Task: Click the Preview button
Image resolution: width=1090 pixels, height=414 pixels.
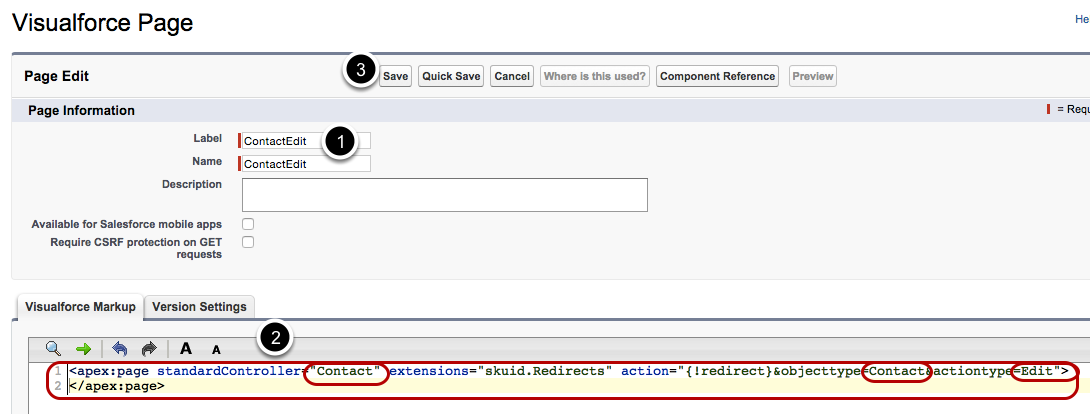Action: (813, 76)
